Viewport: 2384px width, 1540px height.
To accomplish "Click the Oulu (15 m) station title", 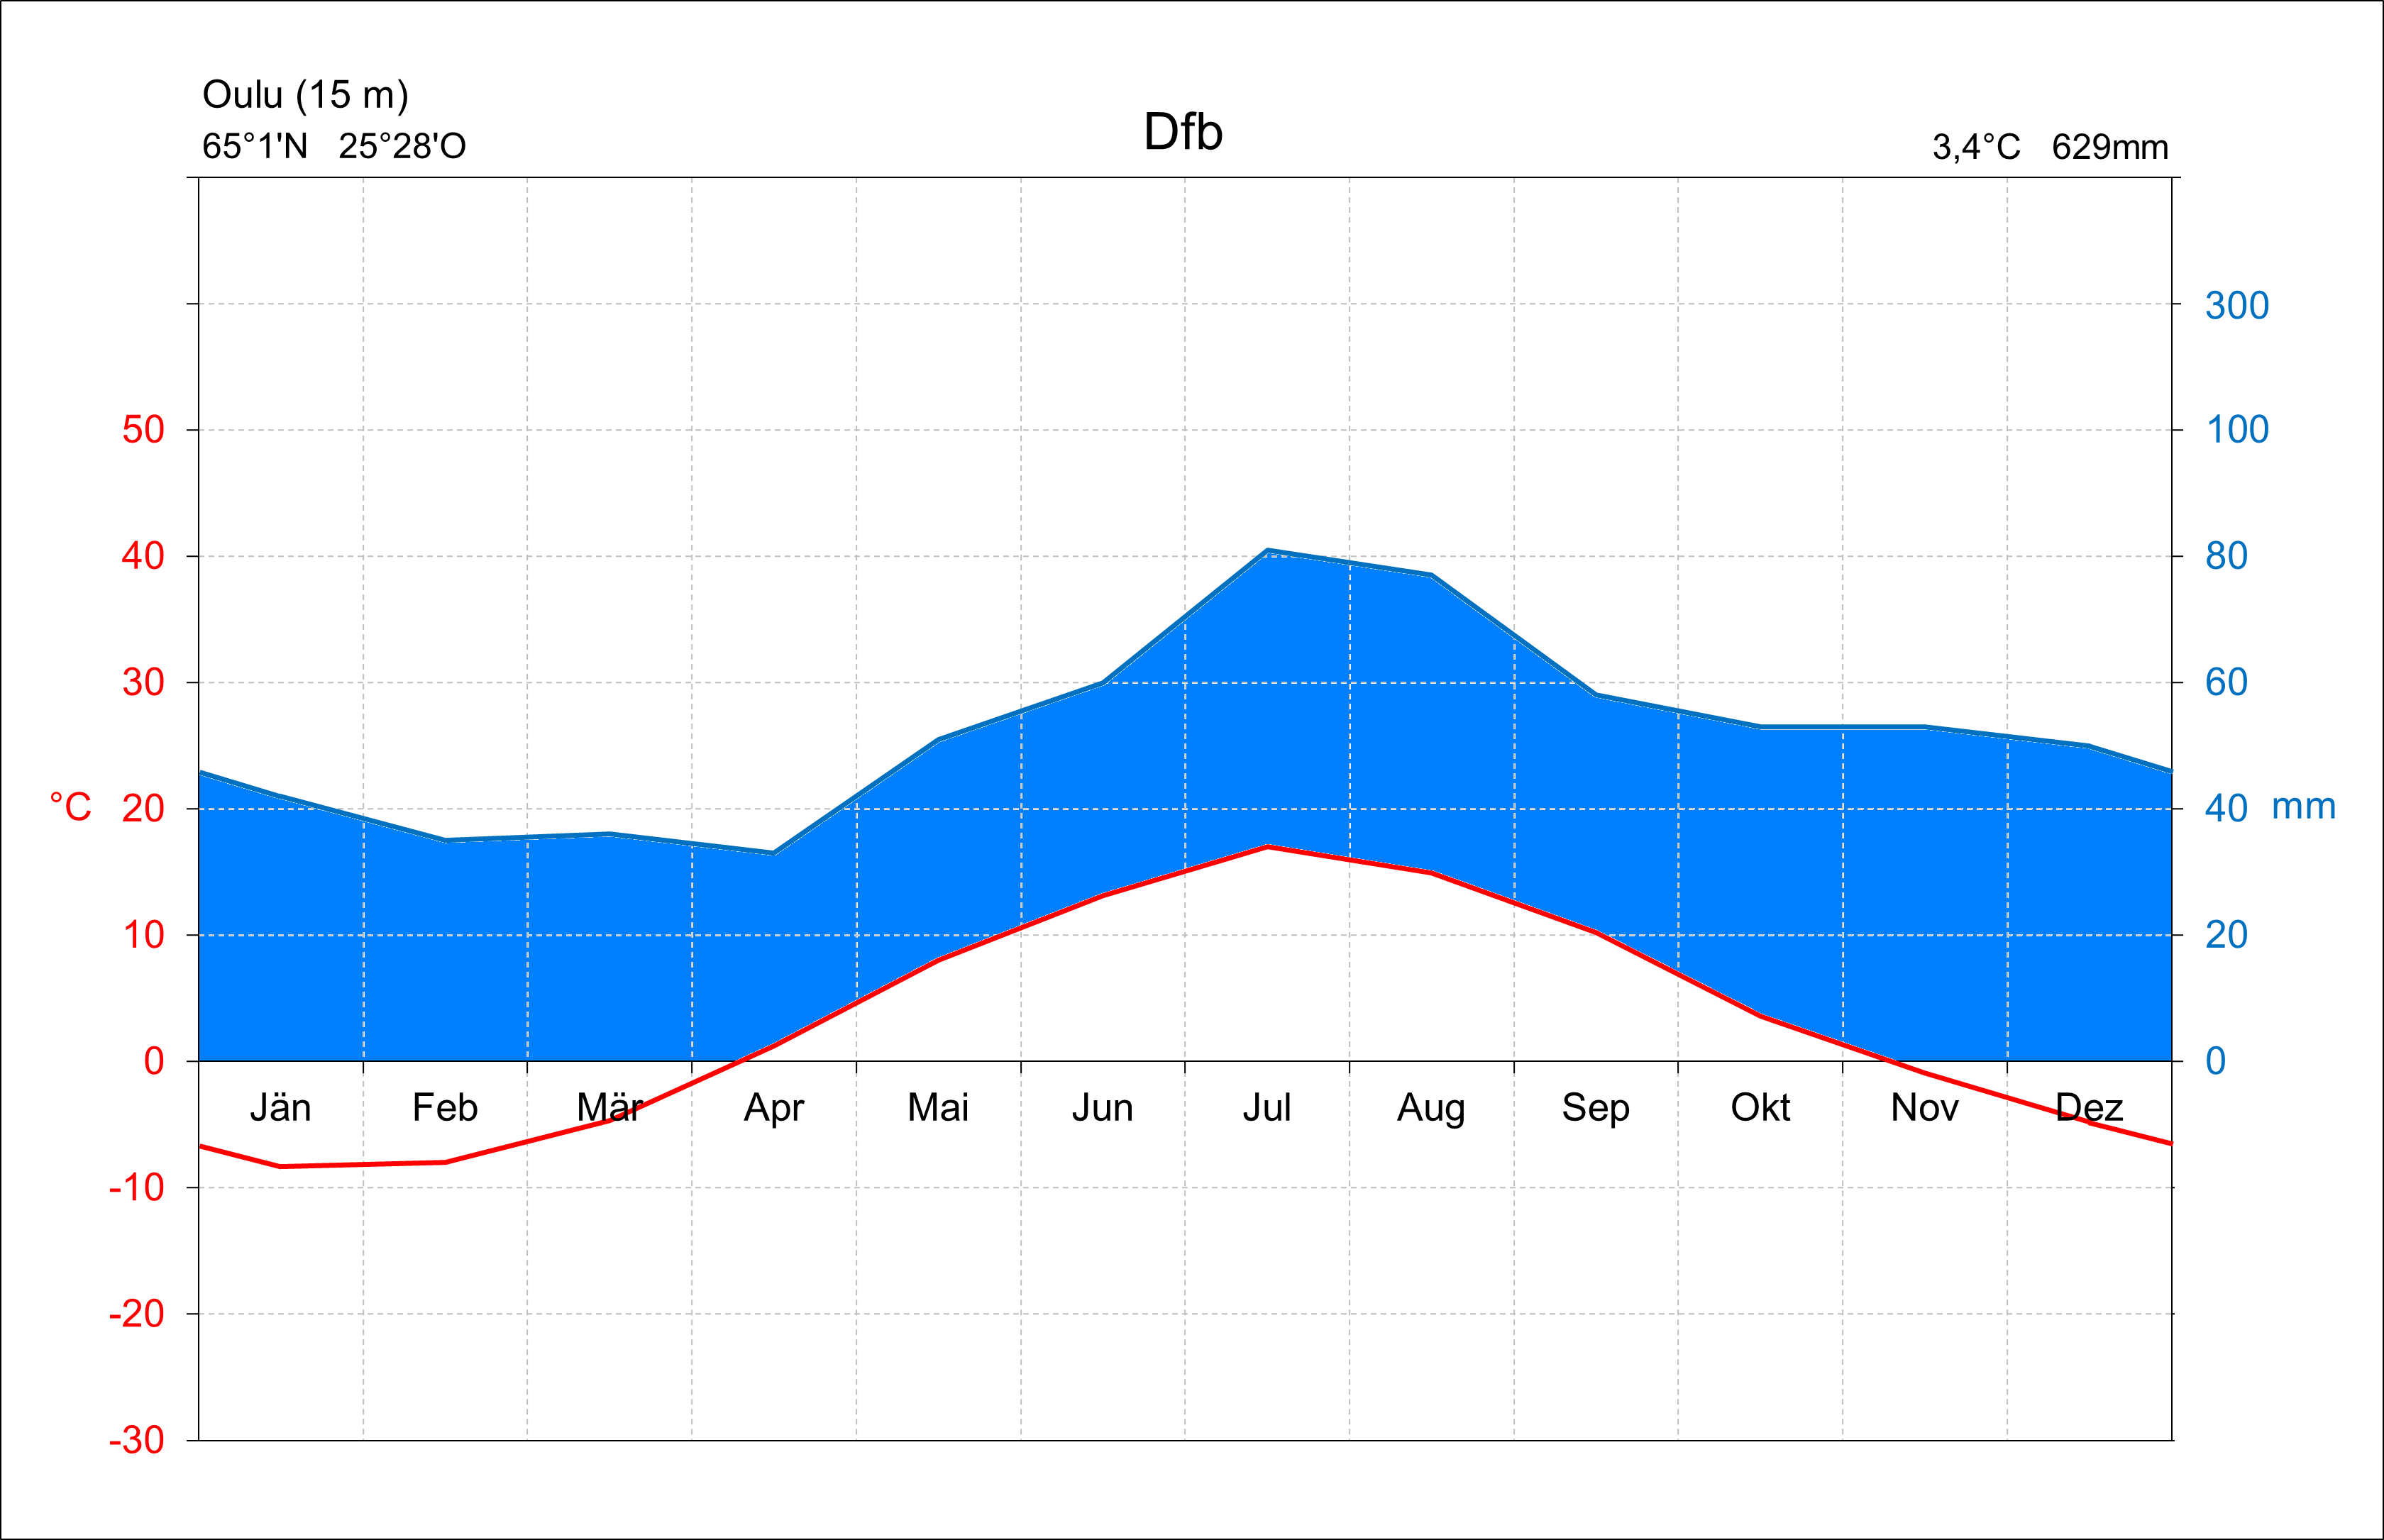I will pyautogui.click(x=305, y=95).
